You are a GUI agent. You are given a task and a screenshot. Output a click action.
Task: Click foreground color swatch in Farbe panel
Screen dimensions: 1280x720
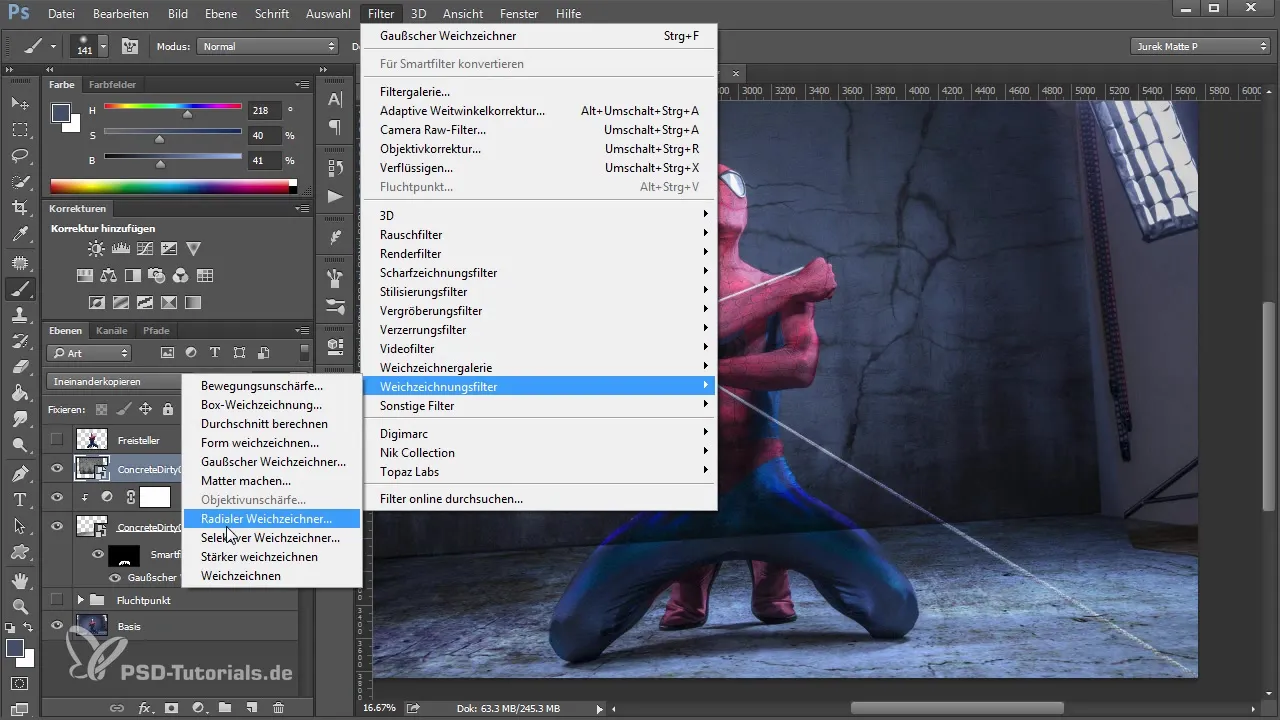click(61, 113)
